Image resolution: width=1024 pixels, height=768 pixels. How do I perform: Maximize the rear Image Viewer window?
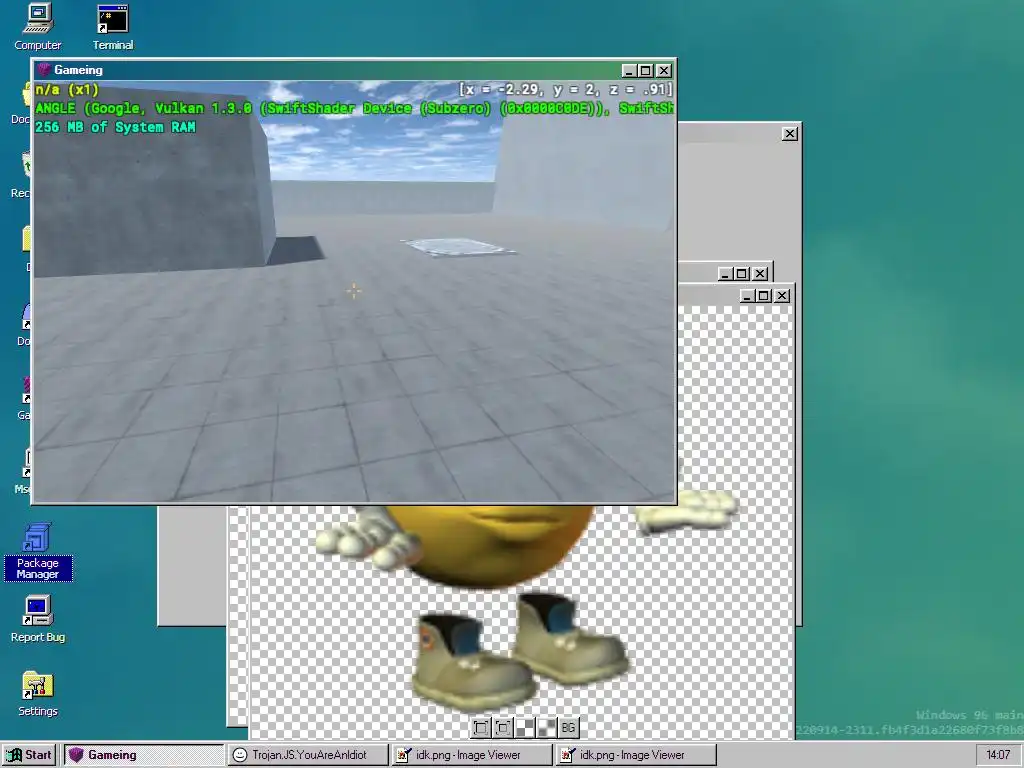point(742,274)
